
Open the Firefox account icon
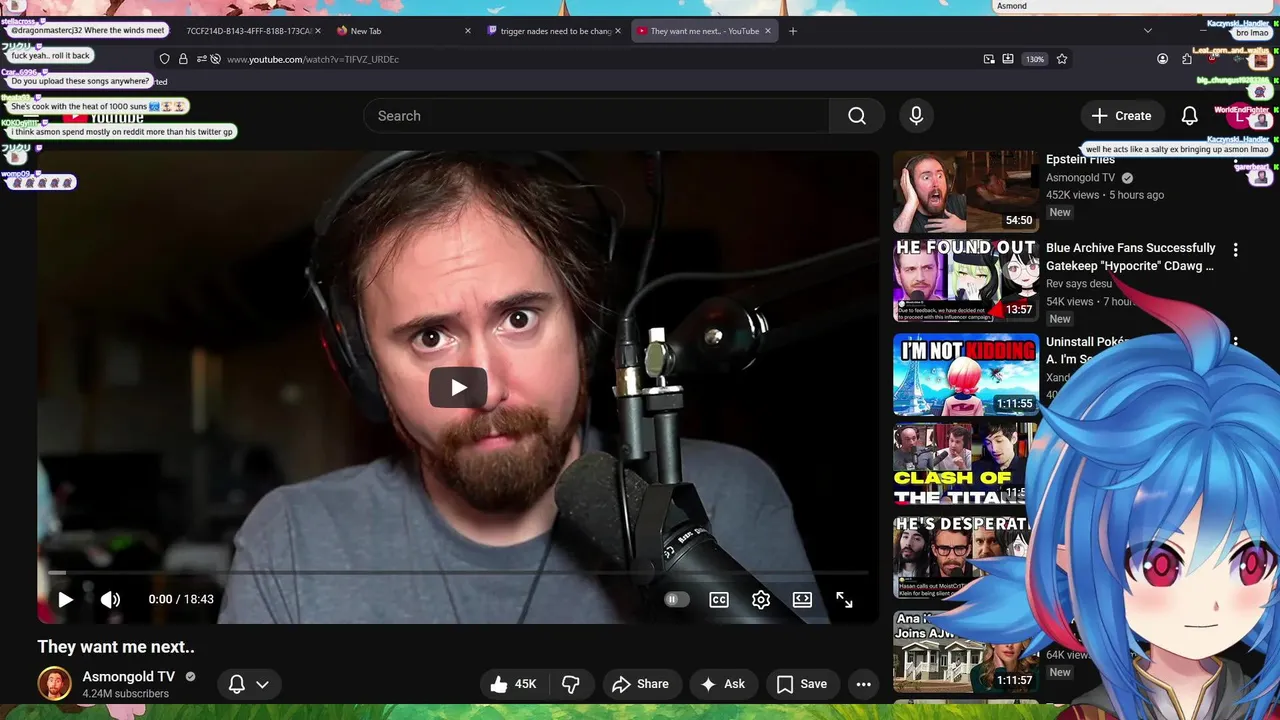point(1162,59)
